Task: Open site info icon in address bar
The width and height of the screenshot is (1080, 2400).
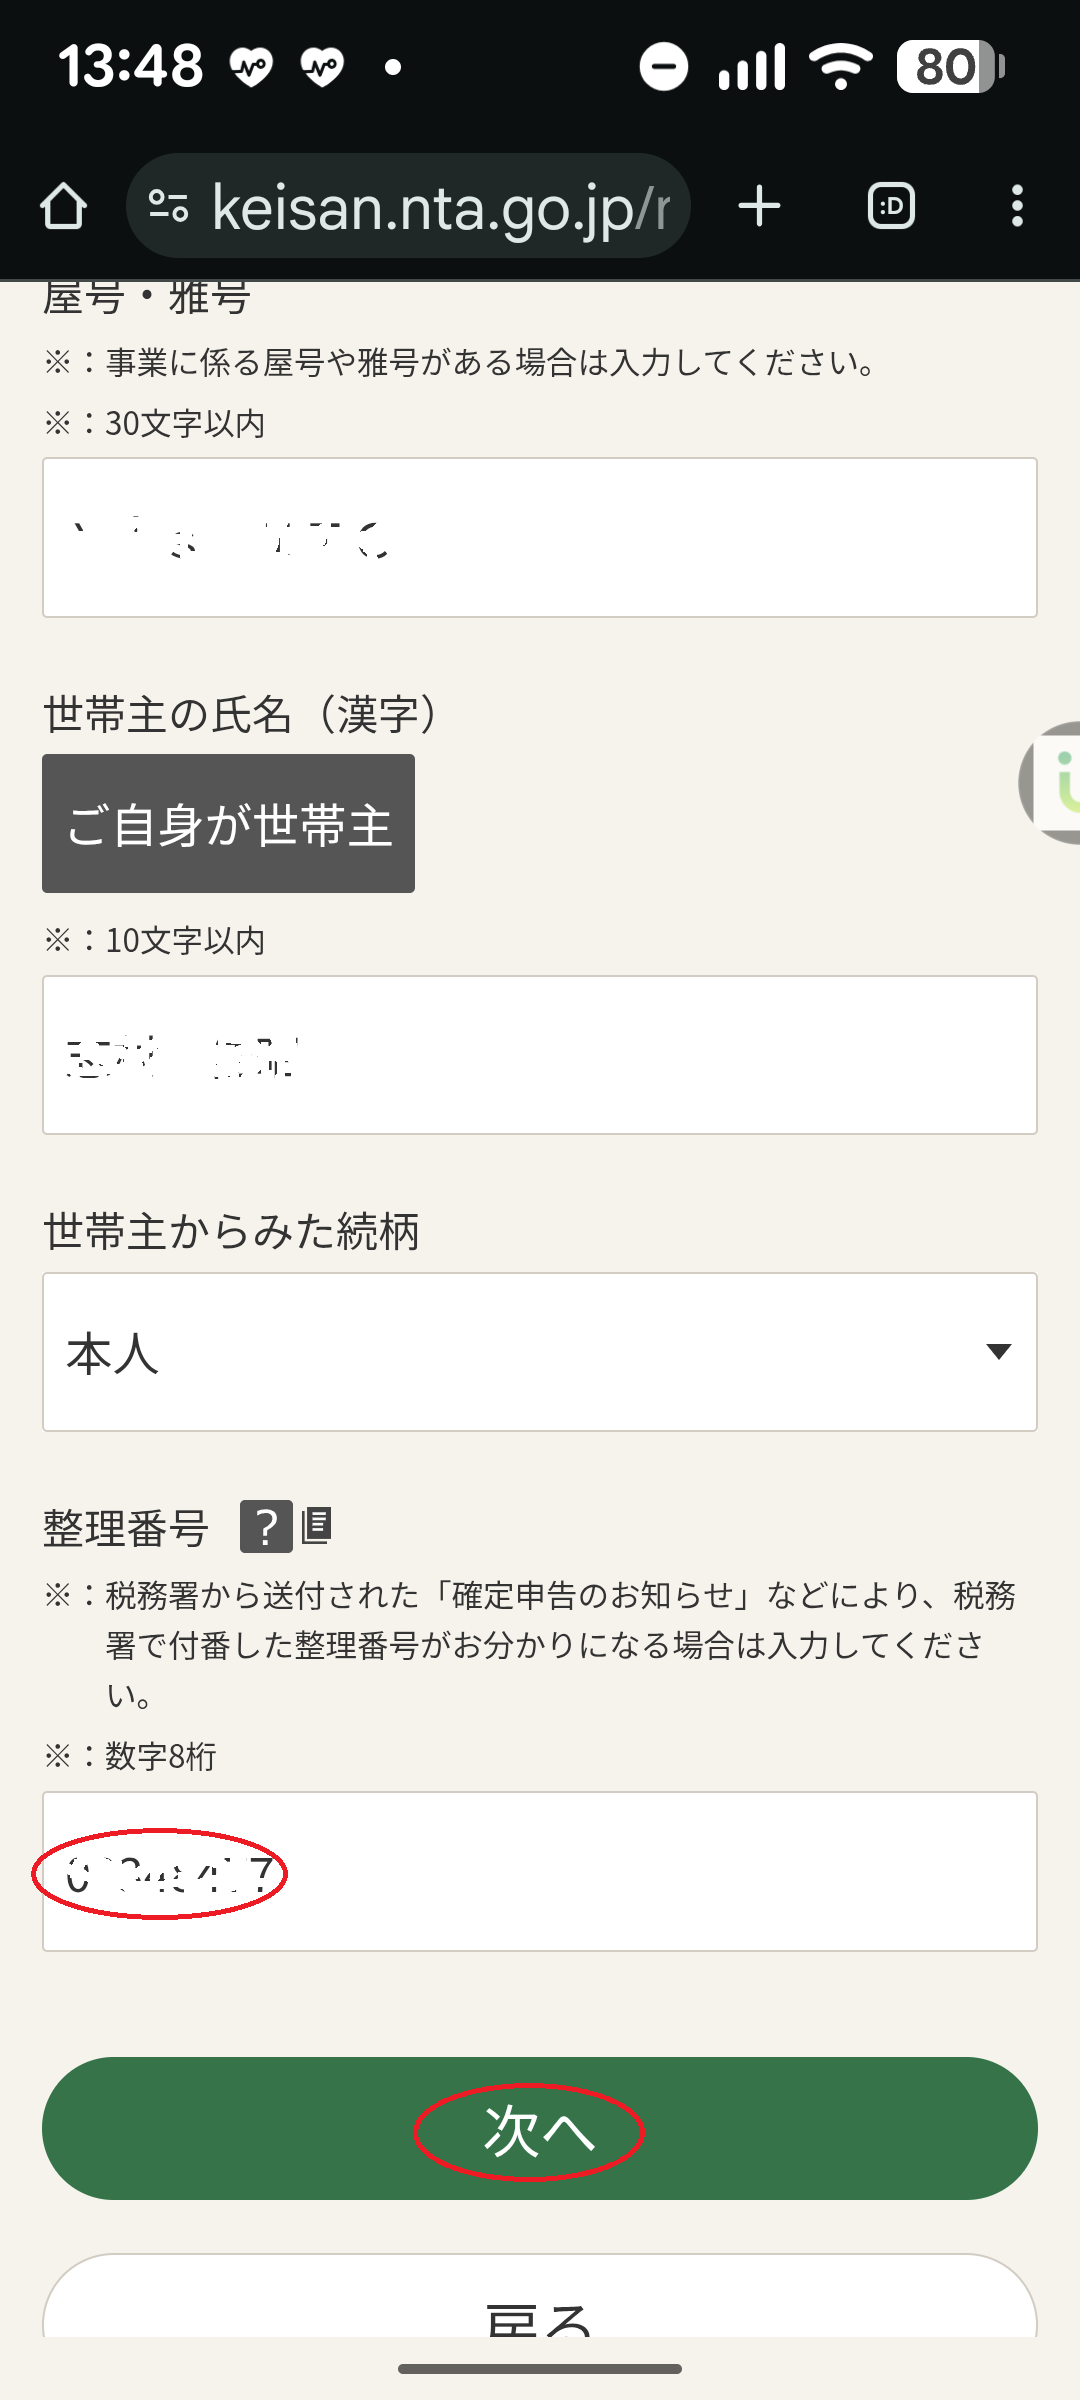Action: (x=168, y=206)
